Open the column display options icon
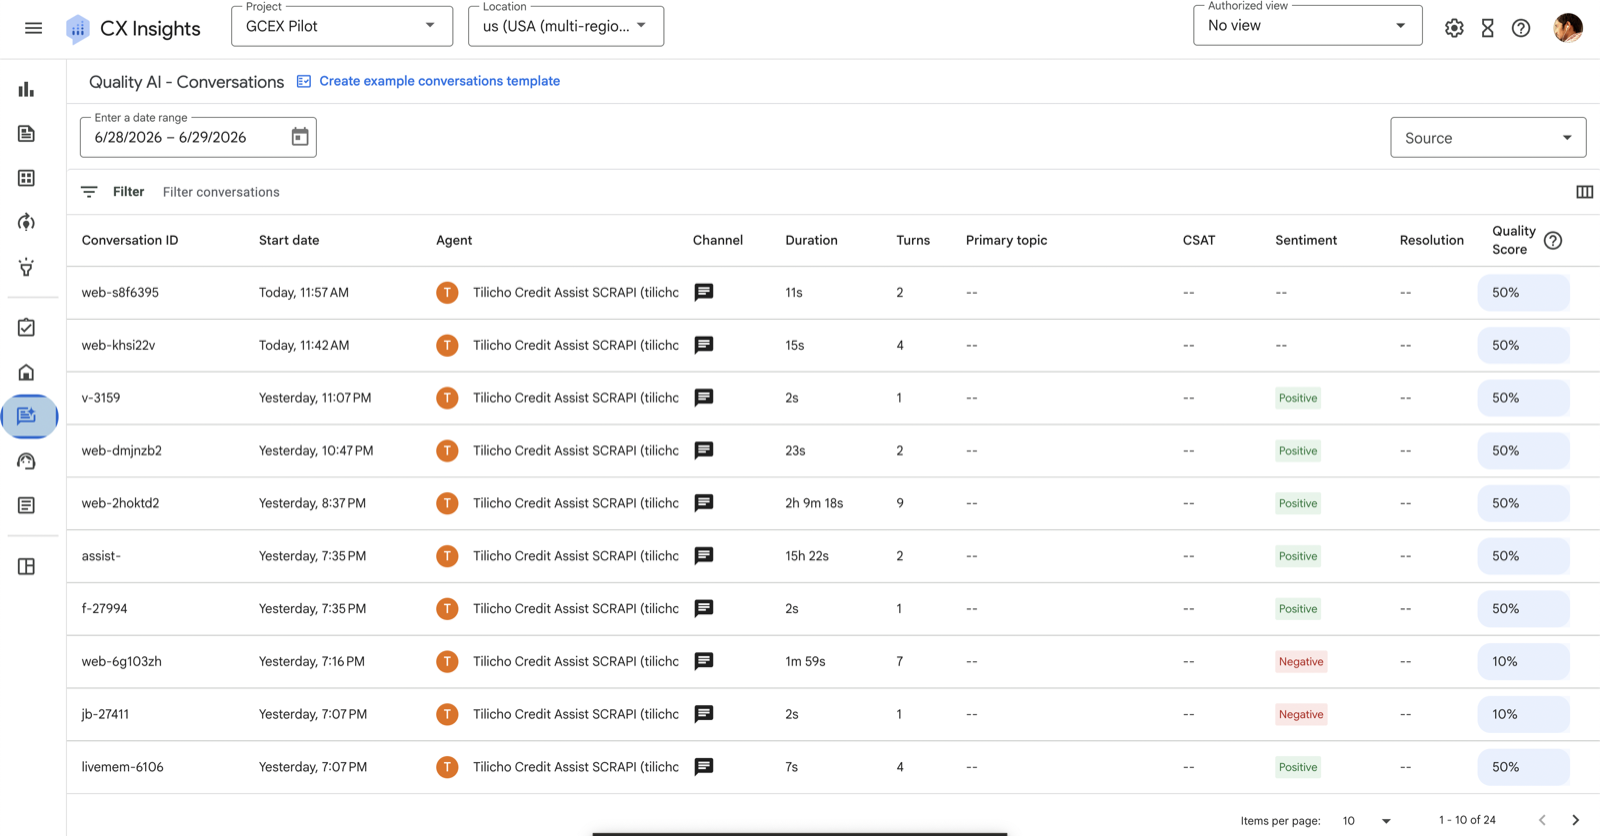 pos(1585,192)
